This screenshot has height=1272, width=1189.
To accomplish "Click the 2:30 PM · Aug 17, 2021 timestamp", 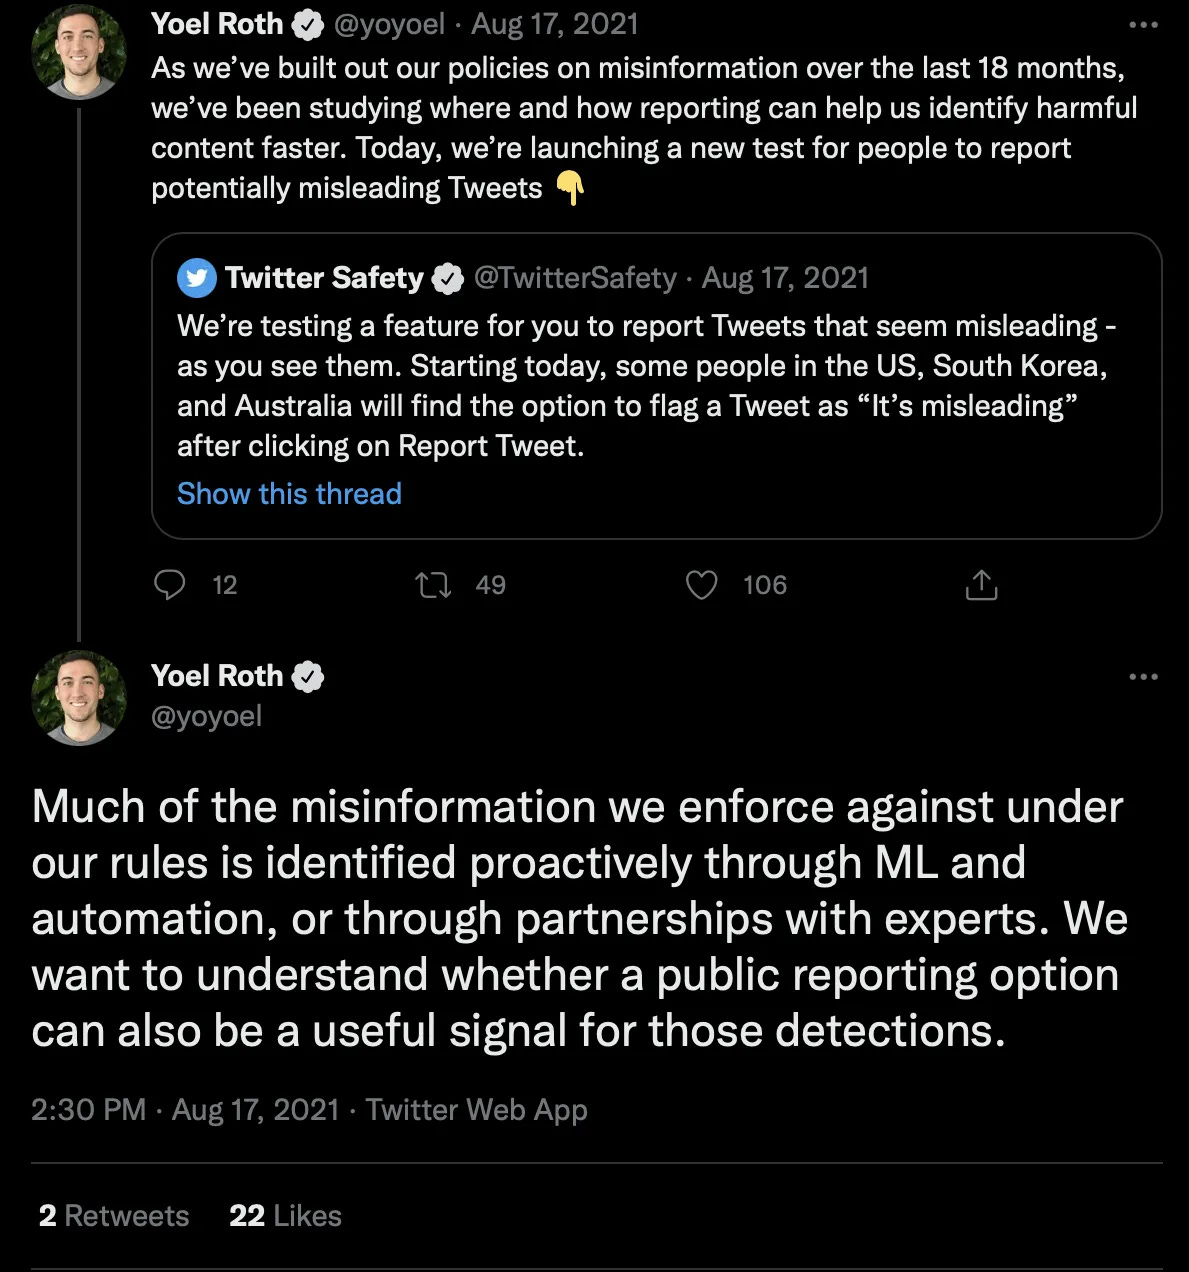I will coord(186,1110).
